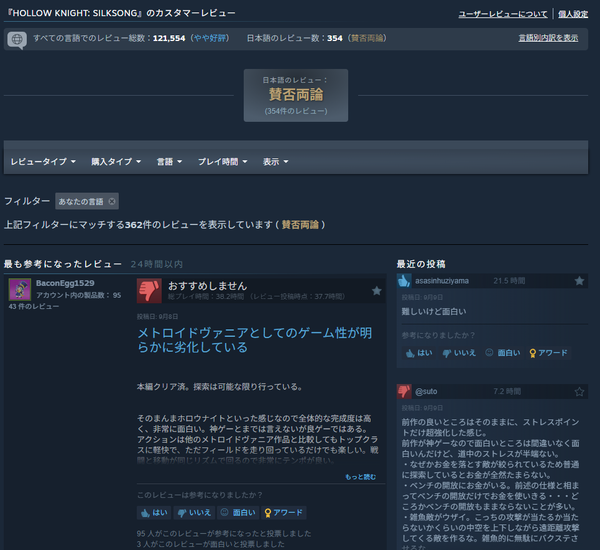600x550 pixels.
Task: Click the blue thumbs-up icon by asasinhuziyama
Action: 404,281
